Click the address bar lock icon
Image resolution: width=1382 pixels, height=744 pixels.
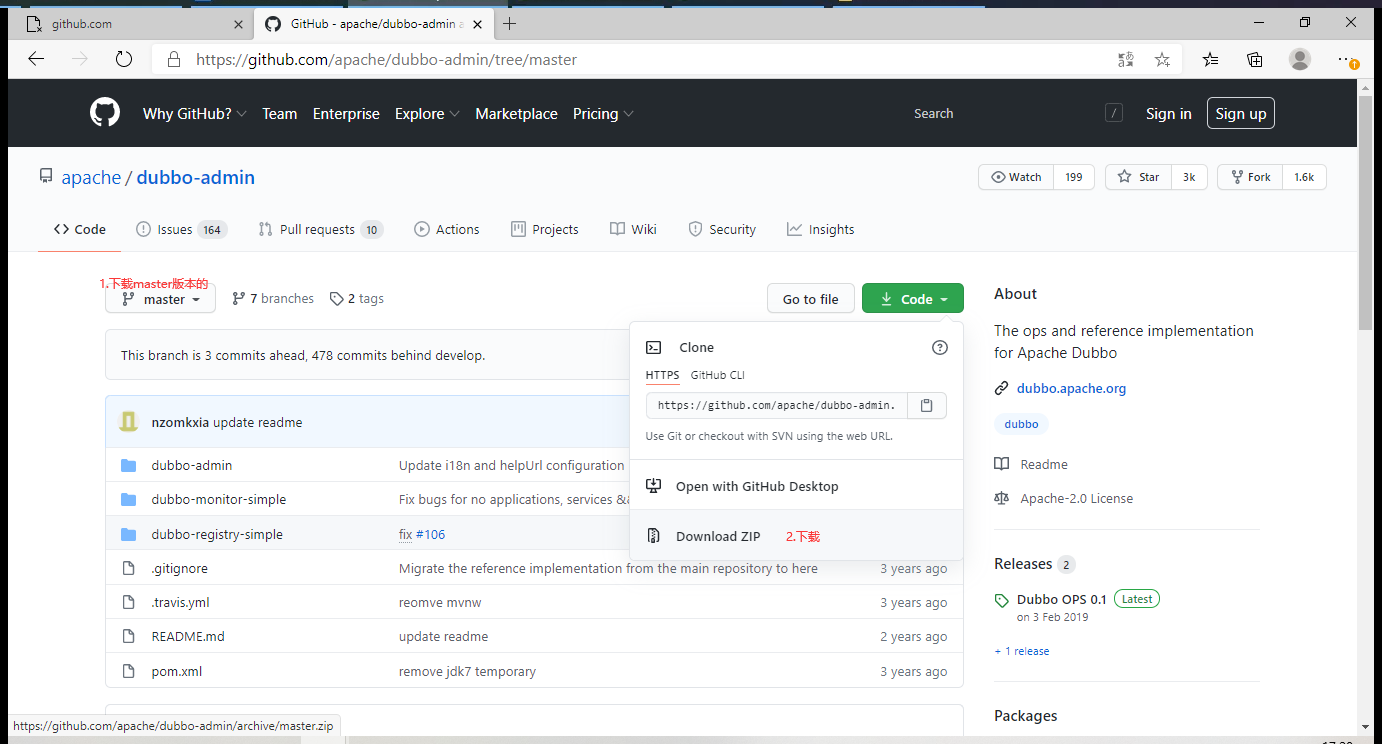click(174, 59)
